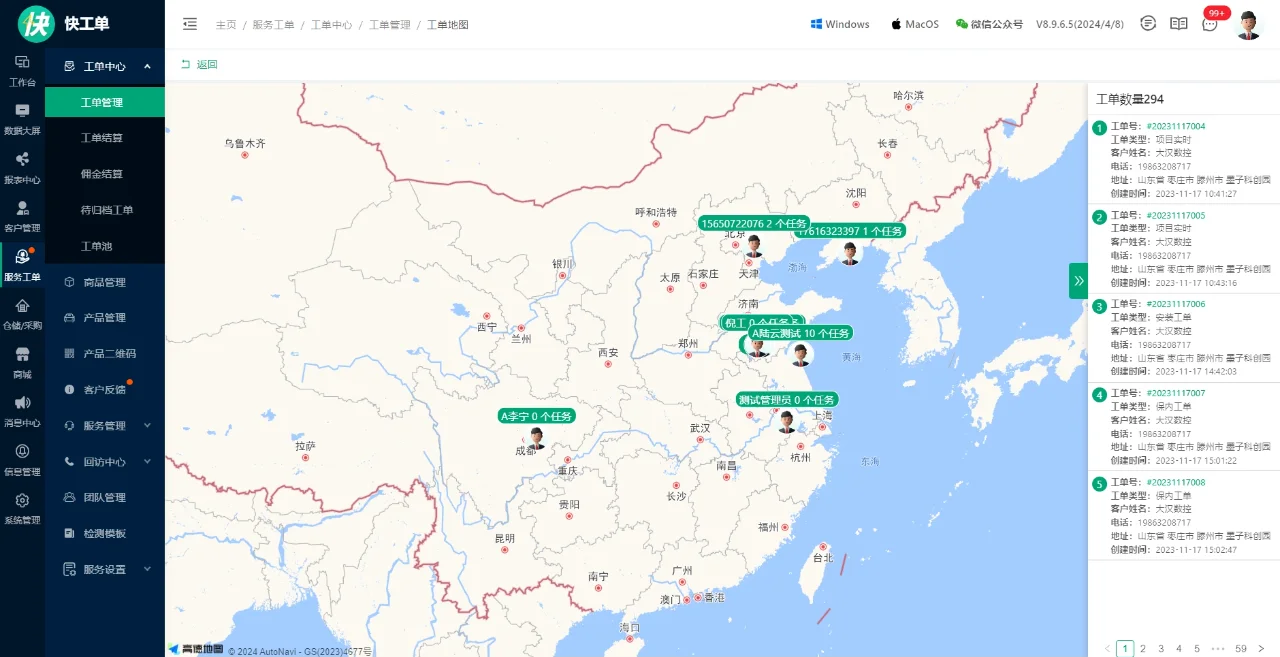Go to page 2 in pagination
The width and height of the screenshot is (1280, 657).
coord(1142,648)
